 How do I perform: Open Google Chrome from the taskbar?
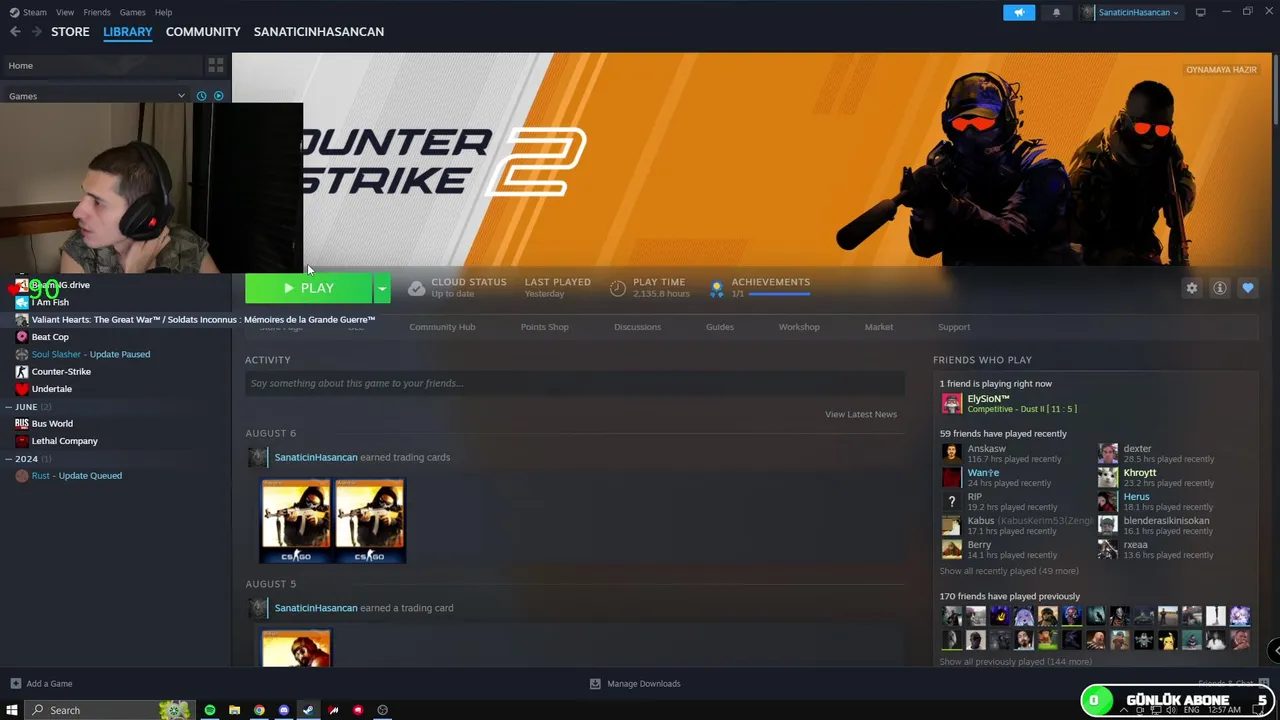(x=259, y=710)
